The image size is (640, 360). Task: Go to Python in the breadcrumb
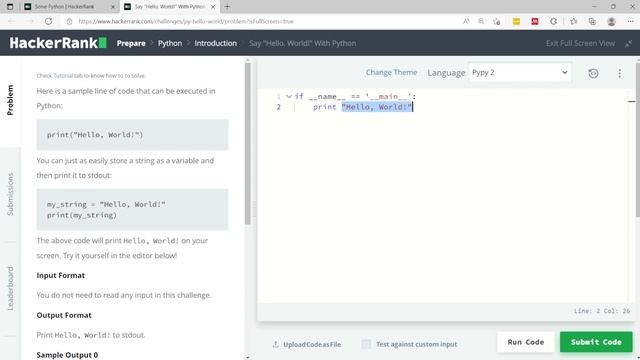(x=170, y=43)
